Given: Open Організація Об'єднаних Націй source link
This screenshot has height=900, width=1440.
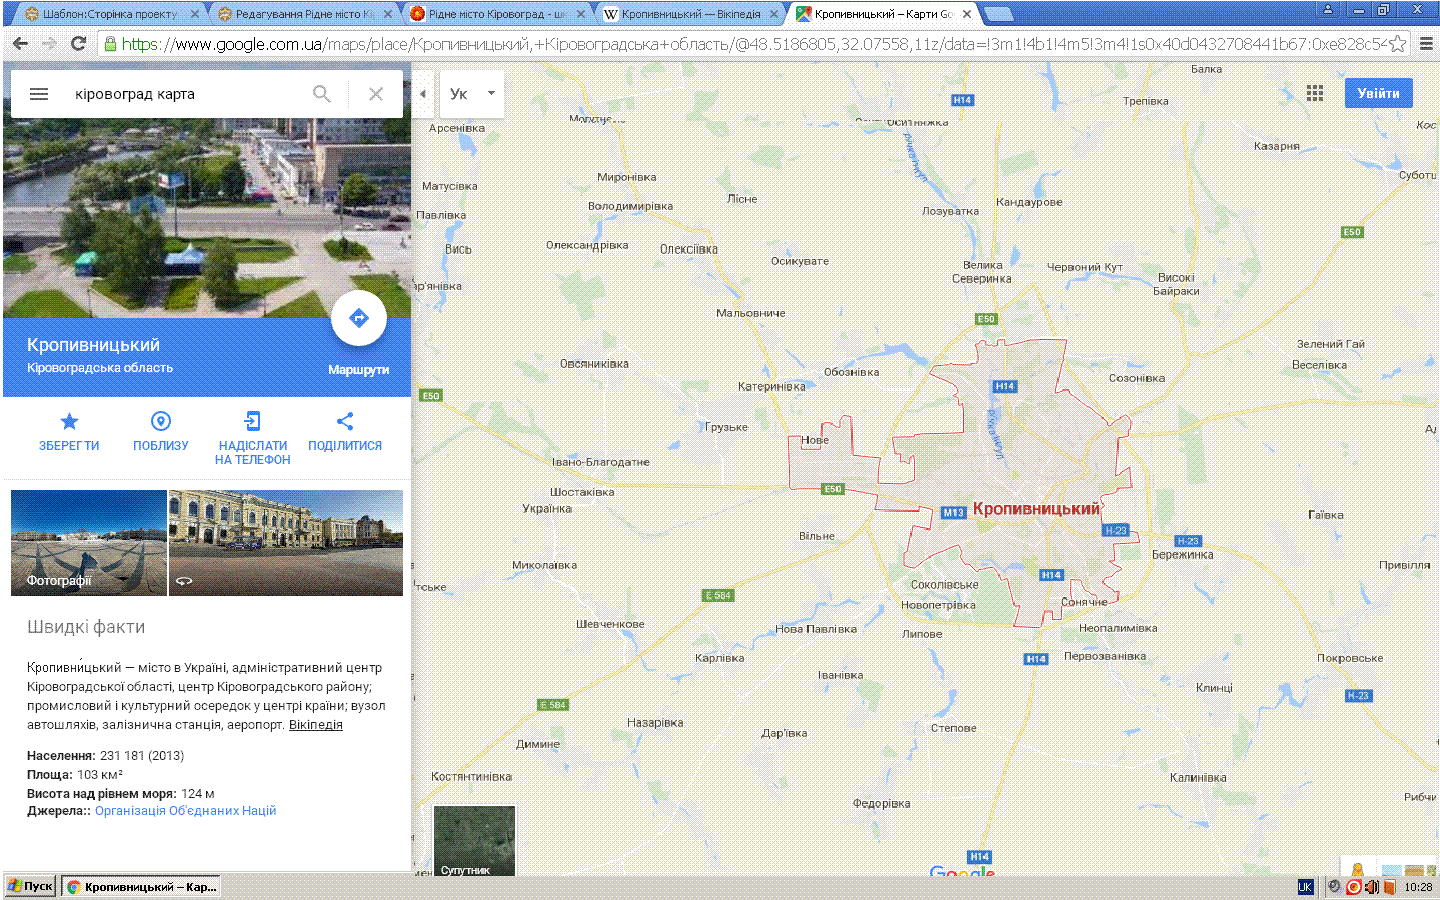Looking at the screenshot, I should [x=185, y=811].
